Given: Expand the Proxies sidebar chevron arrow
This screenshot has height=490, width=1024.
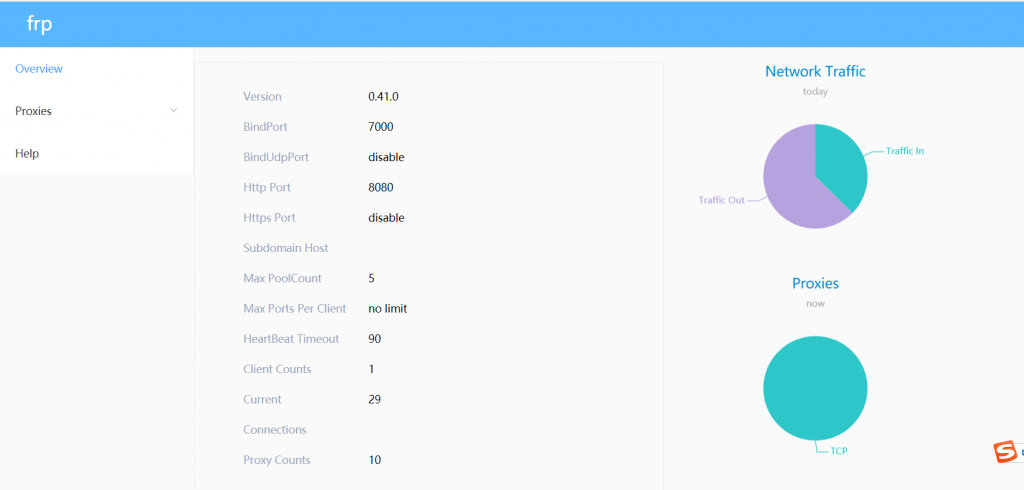Looking at the screenshot, I should click(x=174, y=110).
